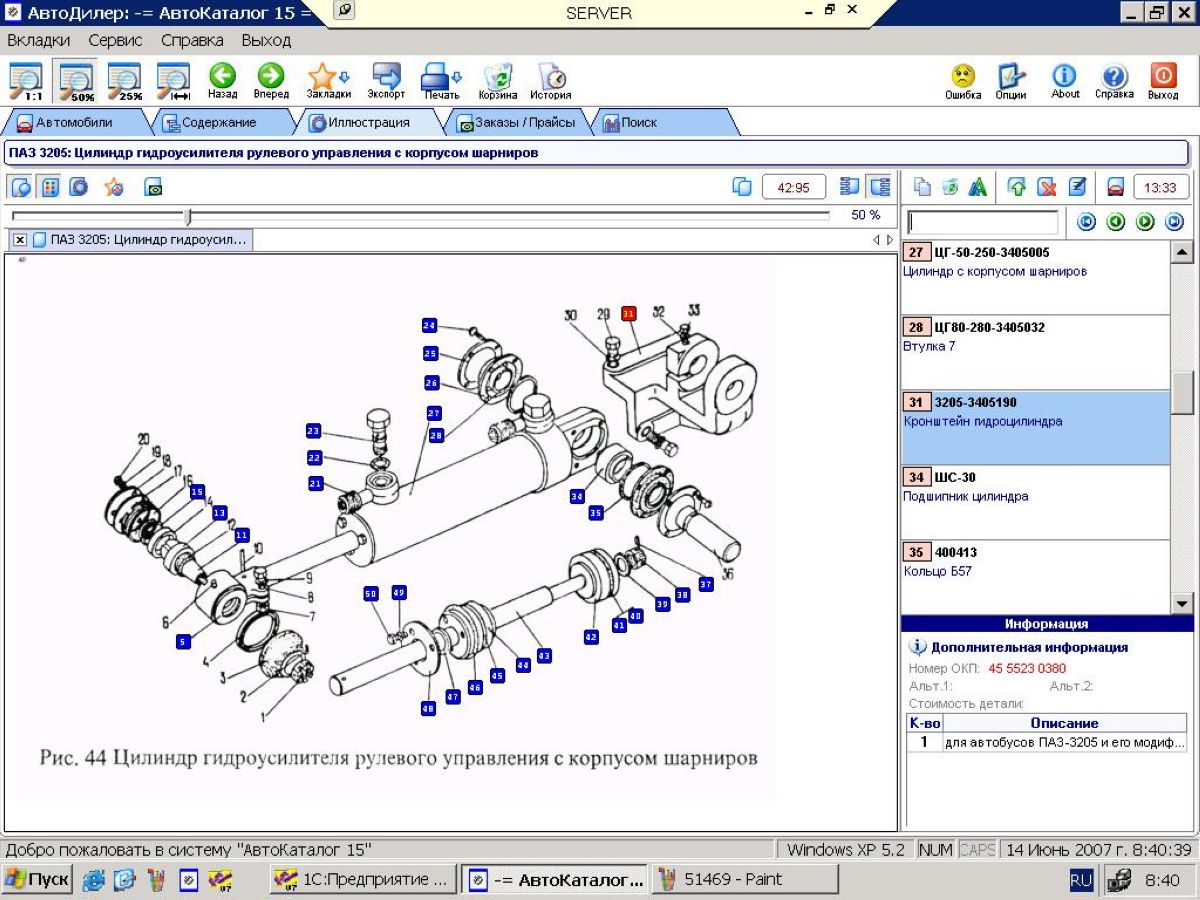The height and width of the screenshot is (900, 1200).
Task: Toggle the 25% zoom mode button
Action: 126,81
